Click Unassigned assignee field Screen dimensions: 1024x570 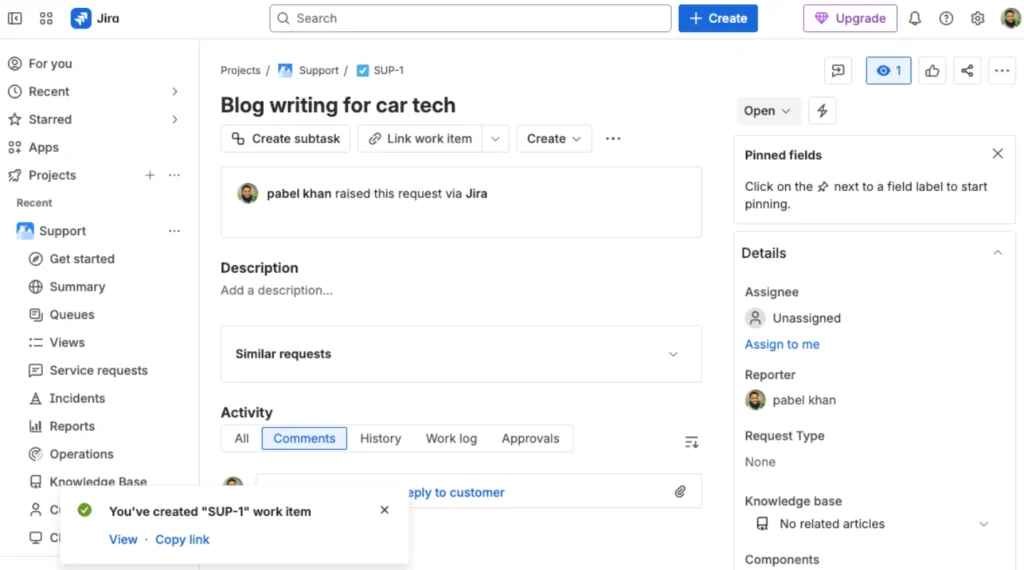pyautogui.click(x=793, y=318)
